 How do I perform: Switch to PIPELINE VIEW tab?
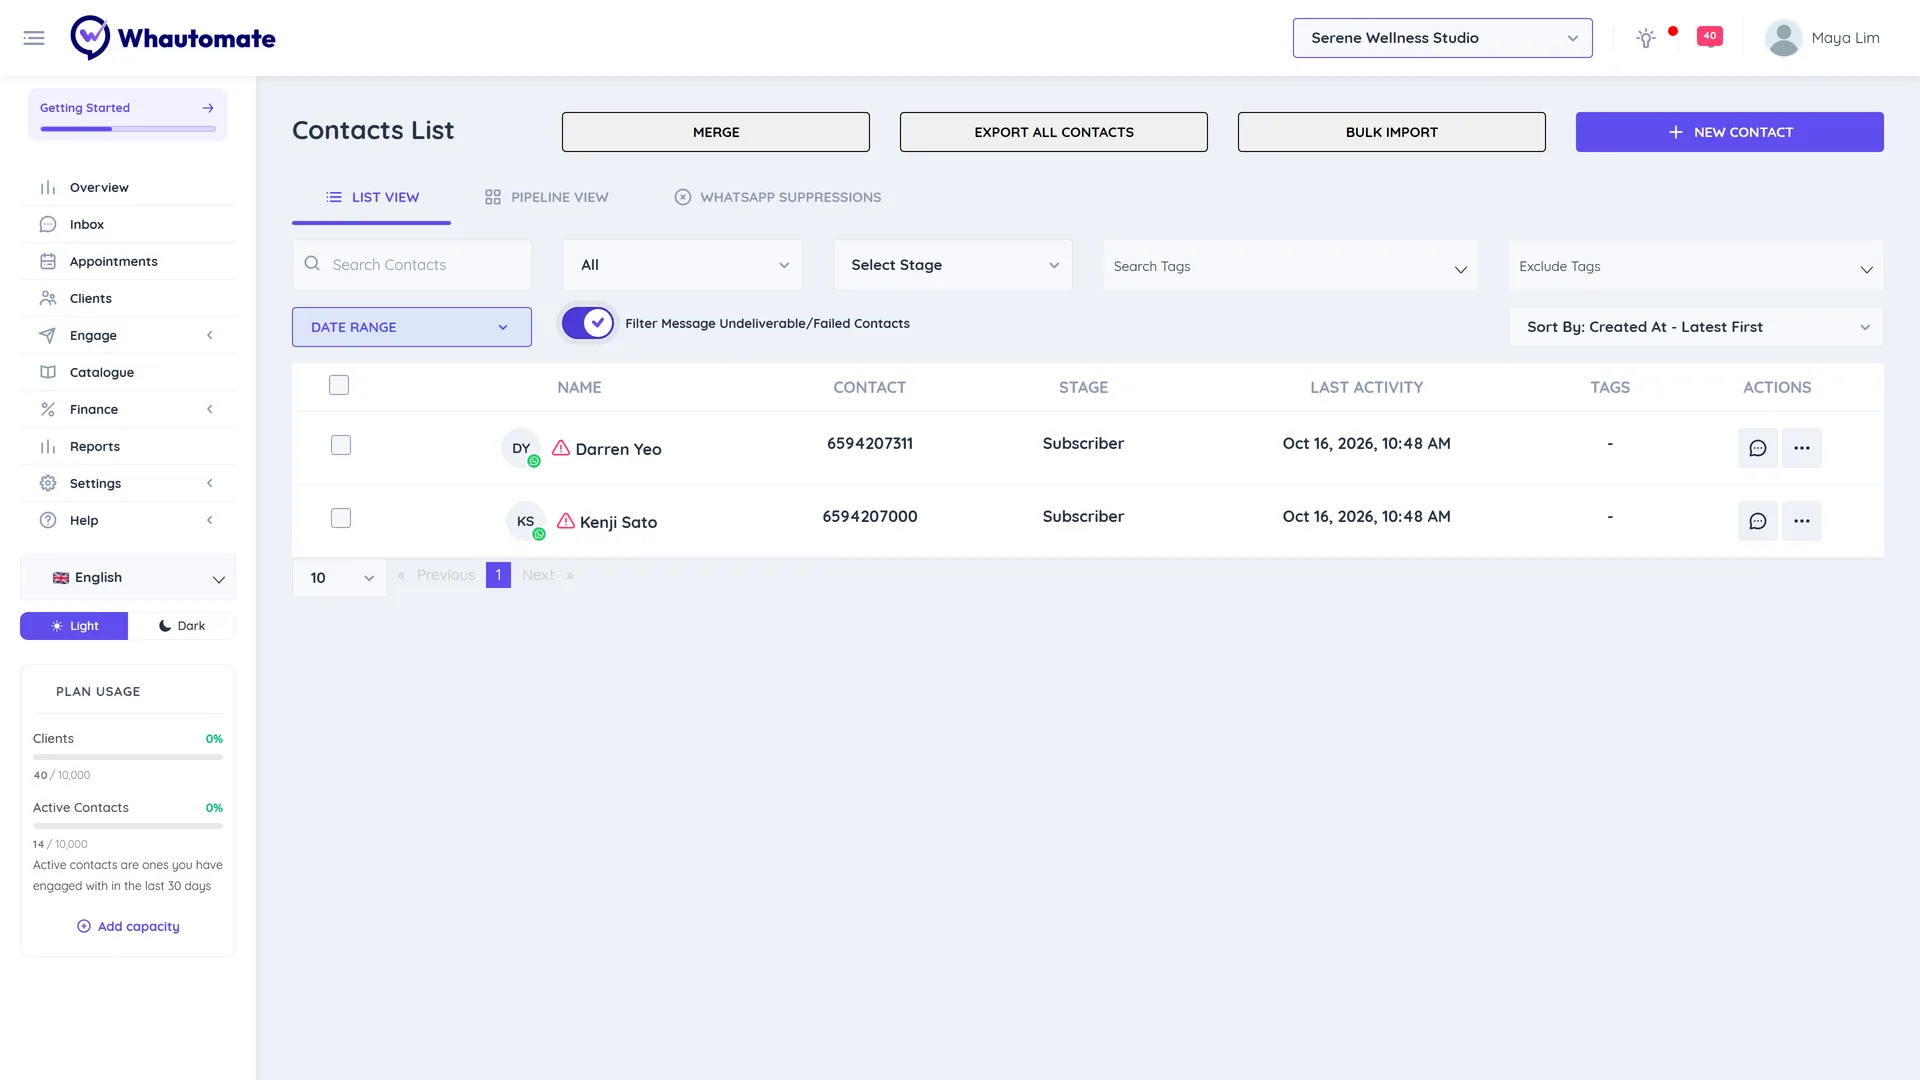(x=546, y=197)
